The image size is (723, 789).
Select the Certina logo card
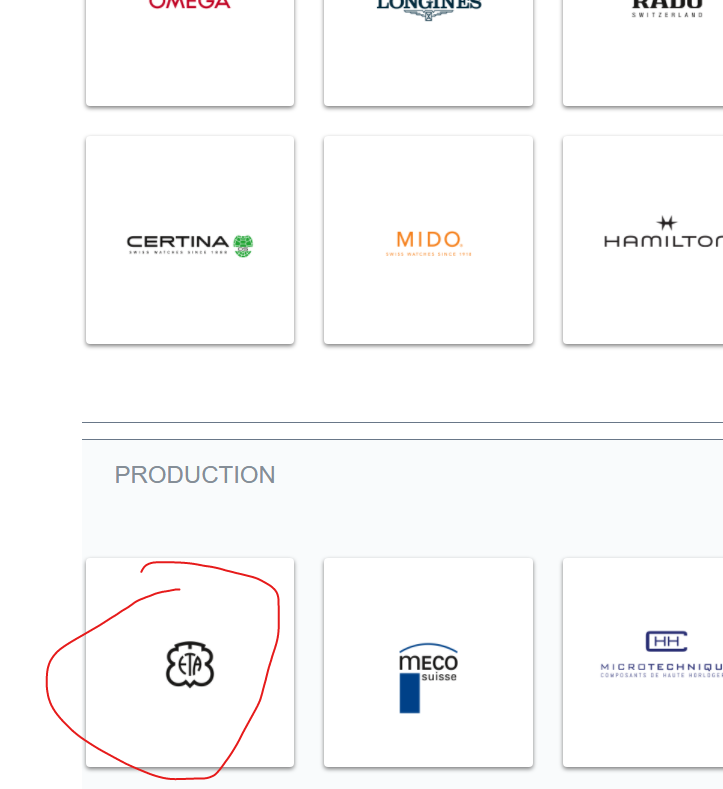[x=190, y=240]
